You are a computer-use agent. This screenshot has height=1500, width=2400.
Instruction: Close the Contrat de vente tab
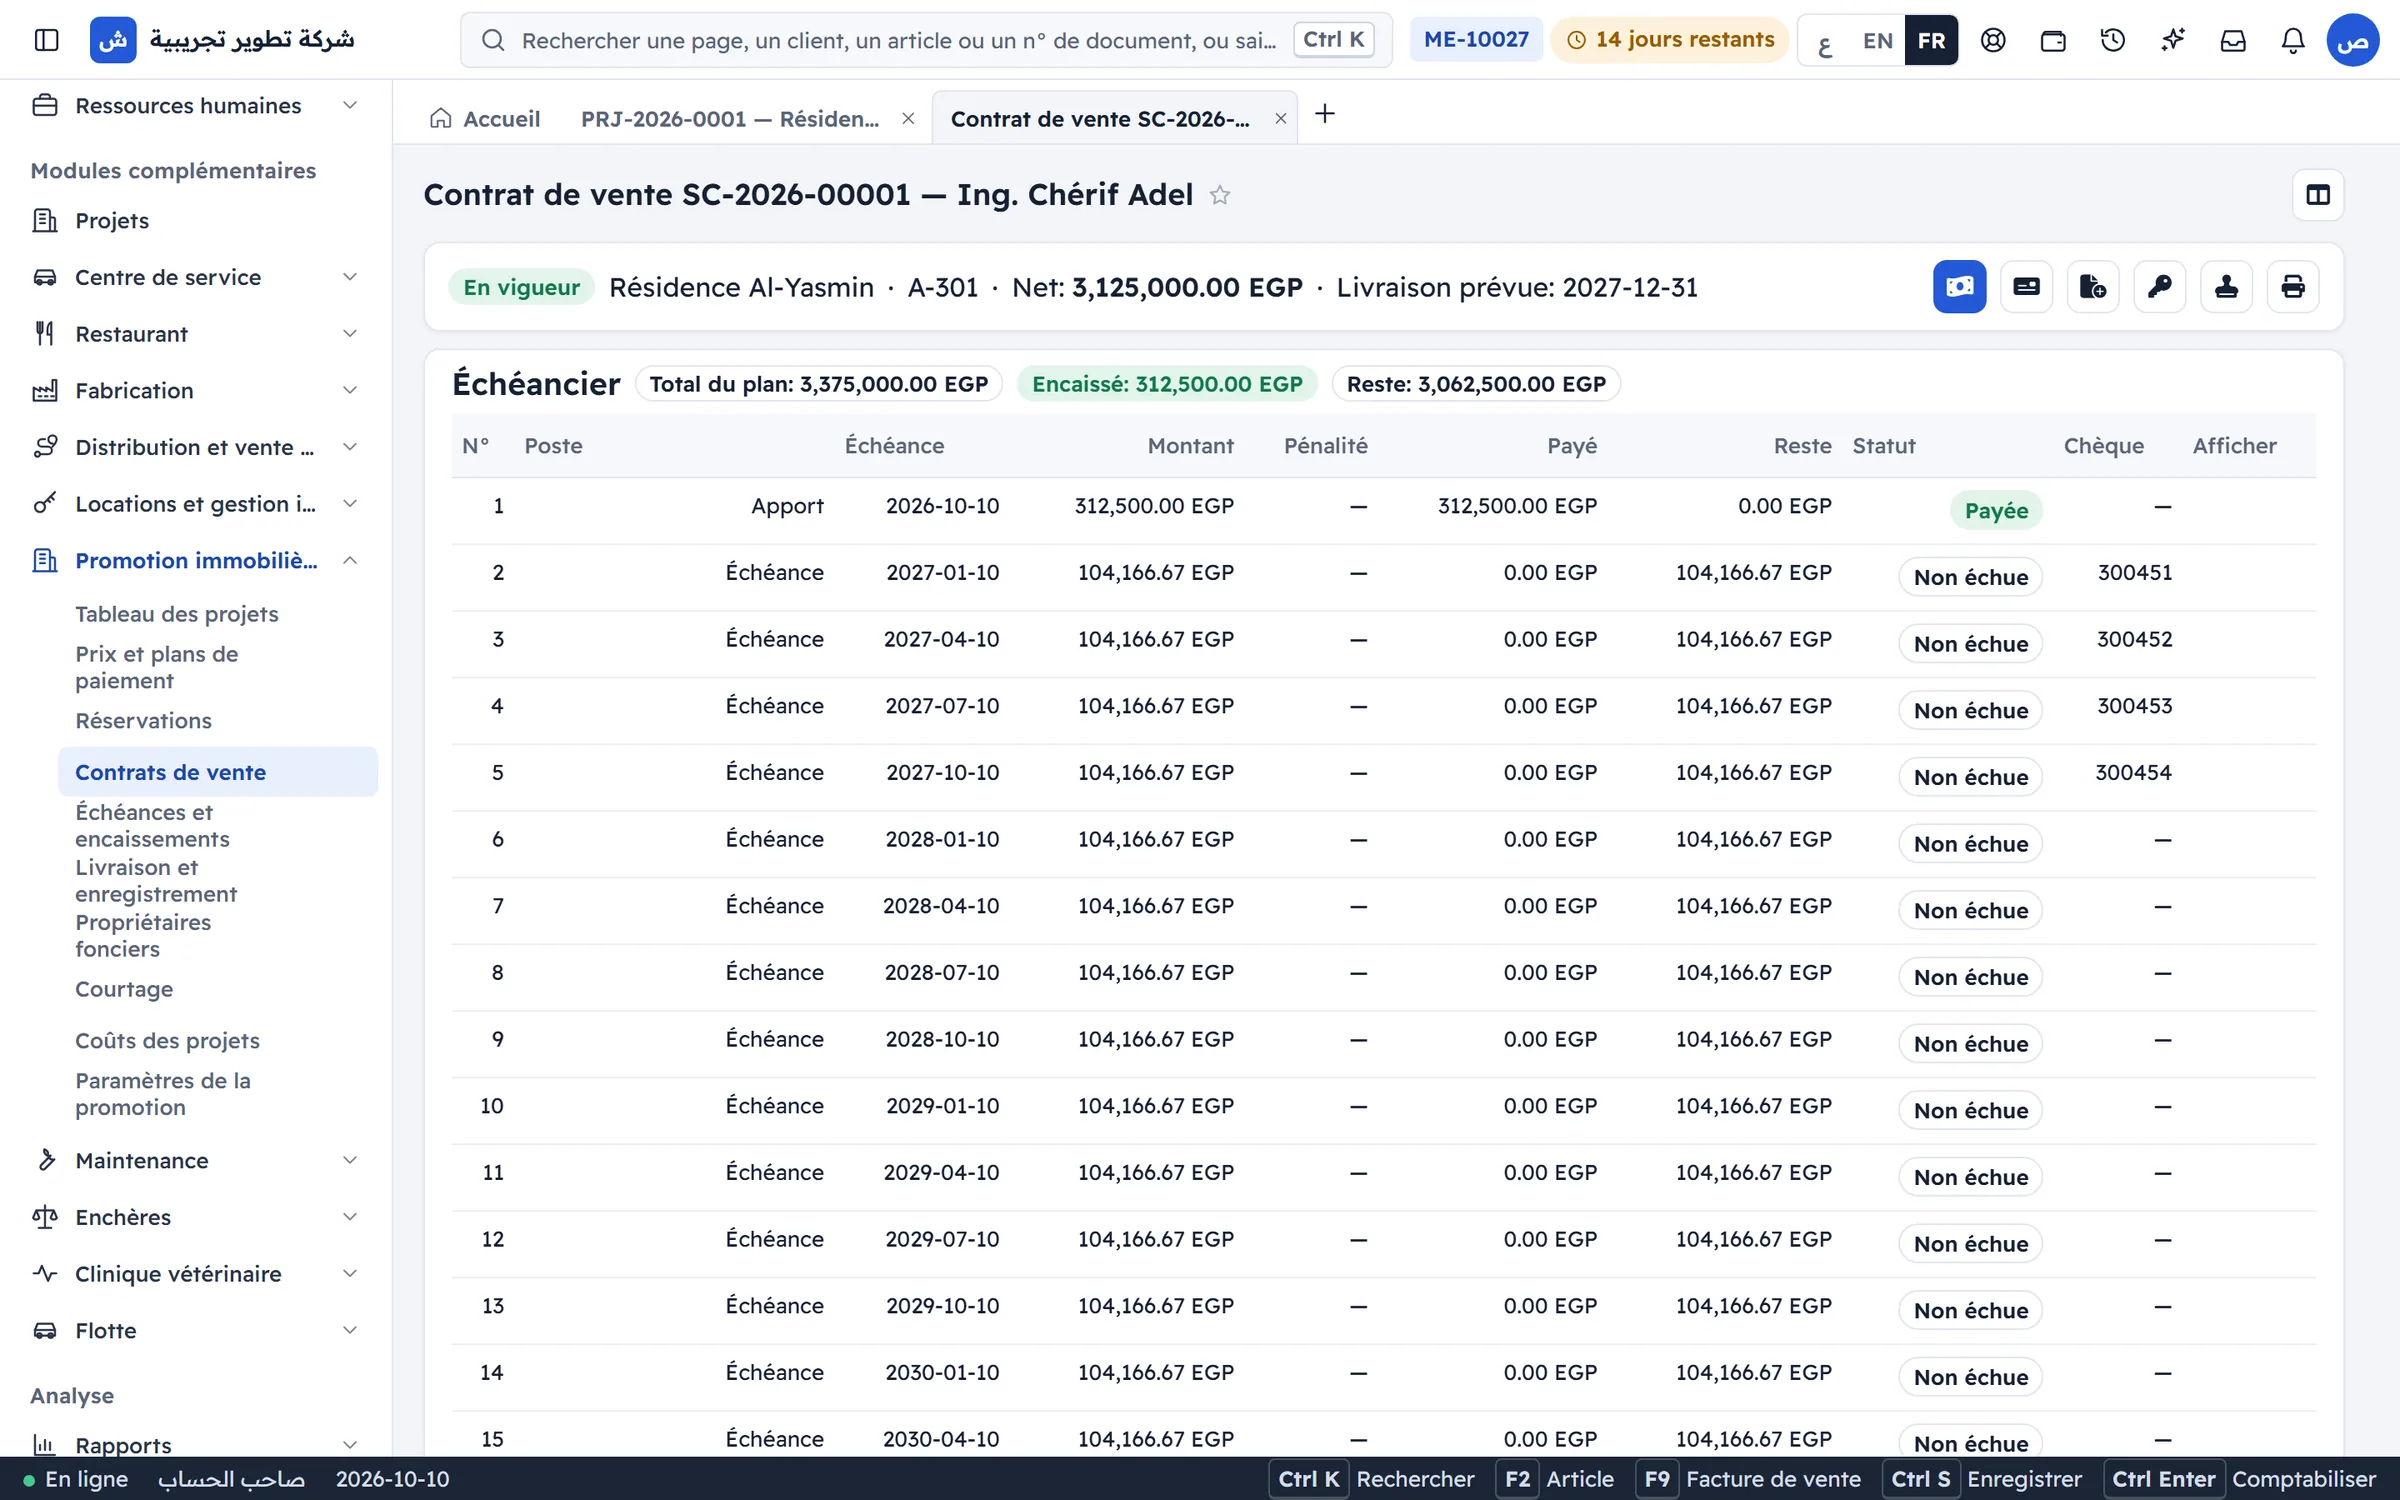pyautogui.click(x=1280, y=119)
